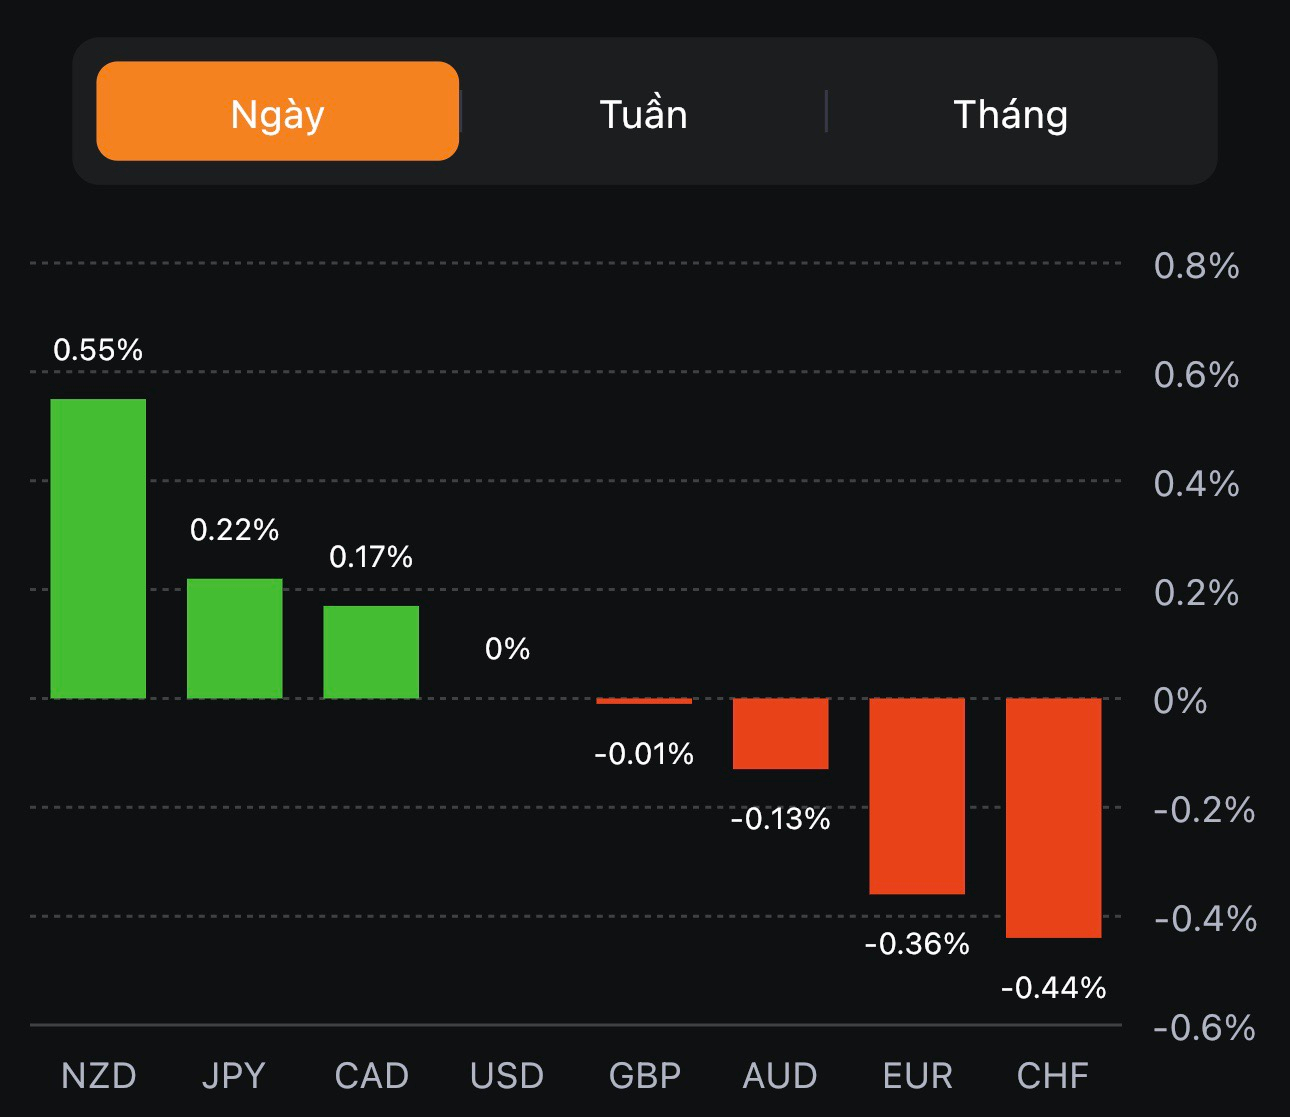This screenshot has width=1290, height=1117.
Task: Tap the JPY currency label
Action: point(234,1076)
